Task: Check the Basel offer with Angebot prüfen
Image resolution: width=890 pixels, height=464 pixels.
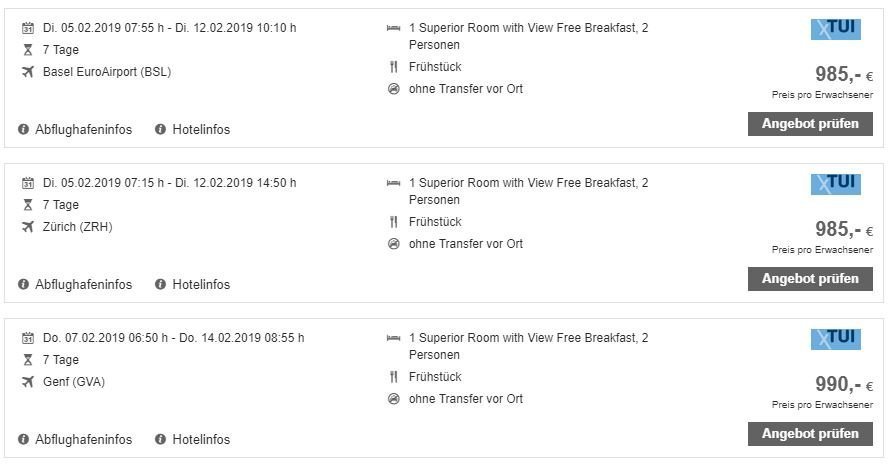Action: (810, 124)
